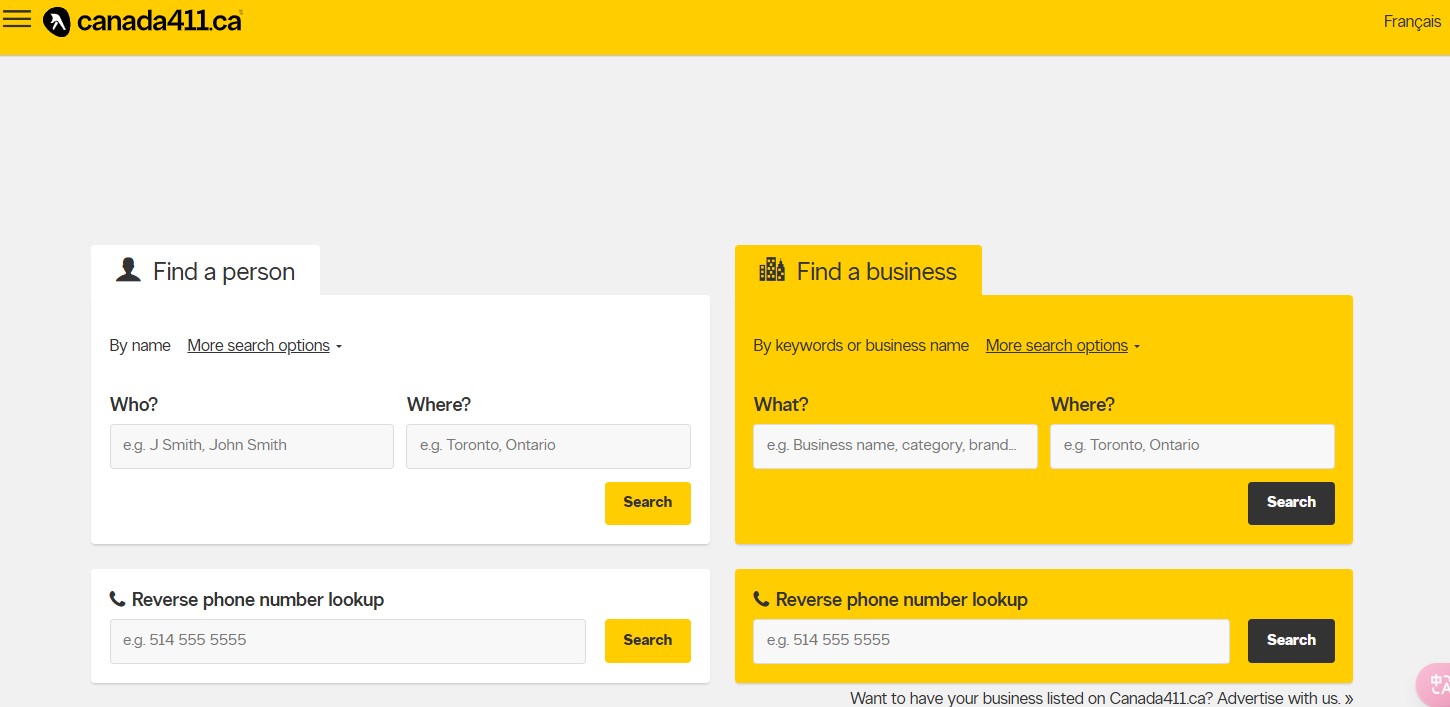Click the dark Search button for business search
1450x707 pixels.
(x=1291, y=503)
